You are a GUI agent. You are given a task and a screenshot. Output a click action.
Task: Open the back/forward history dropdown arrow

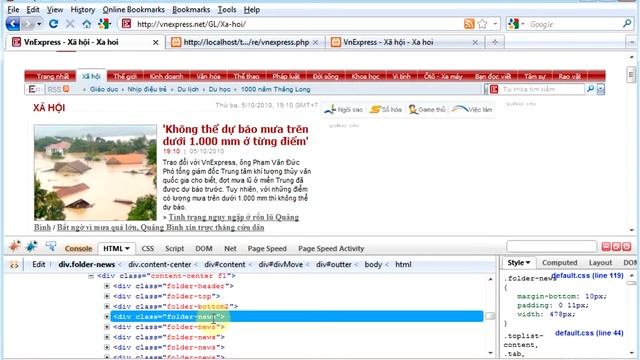pos(39,24)
